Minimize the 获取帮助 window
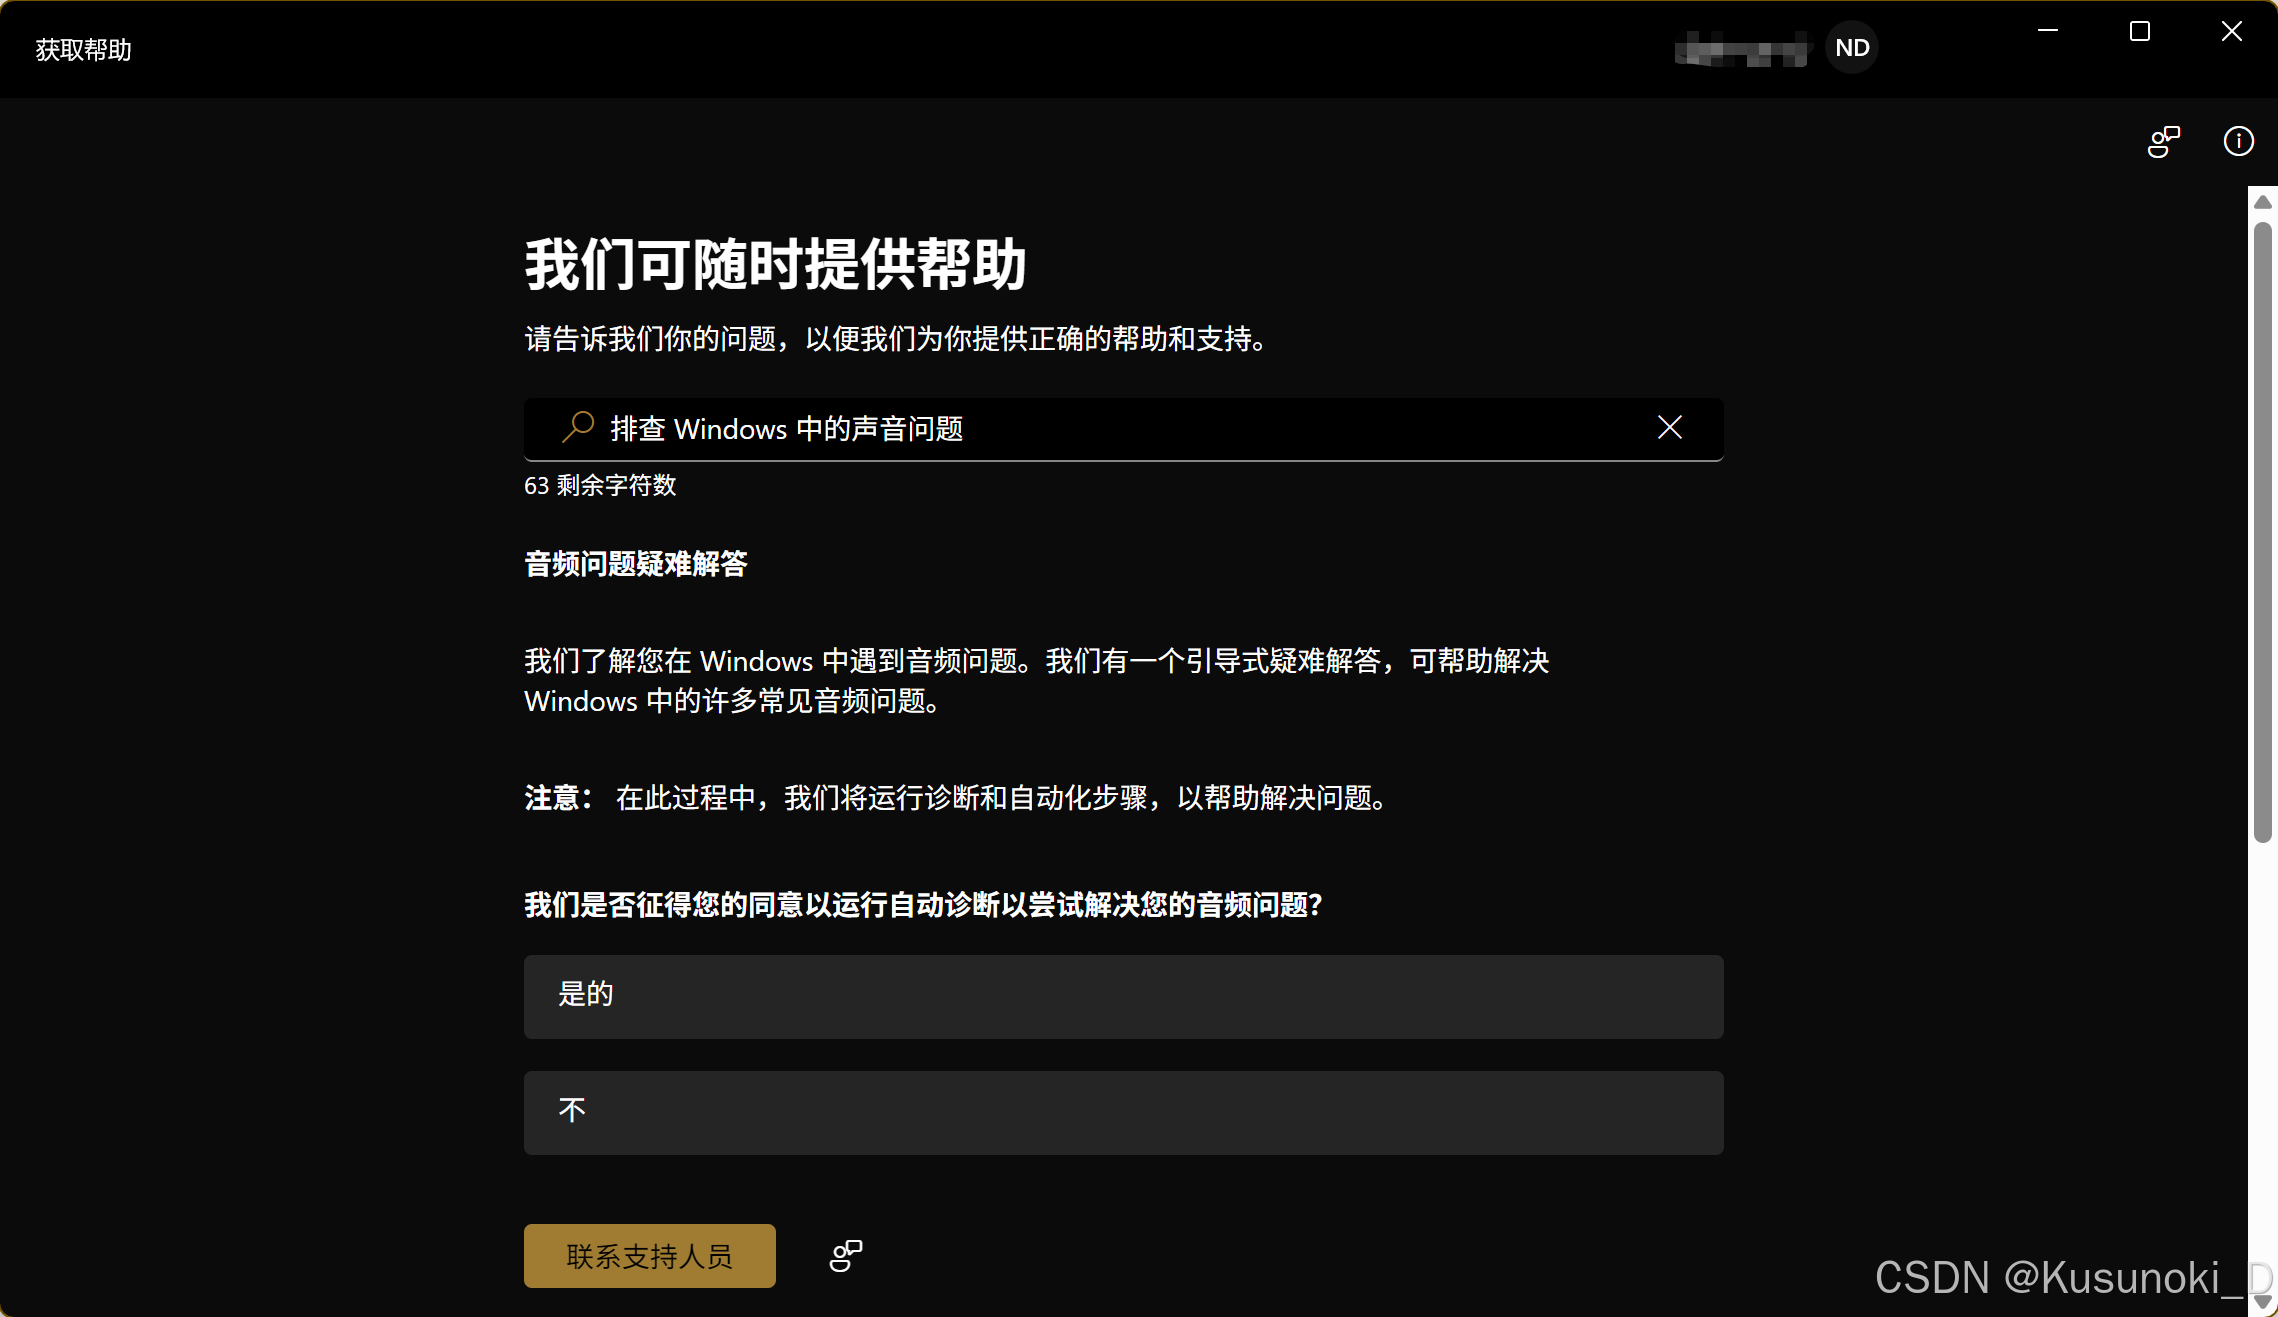 (2047, 32)
